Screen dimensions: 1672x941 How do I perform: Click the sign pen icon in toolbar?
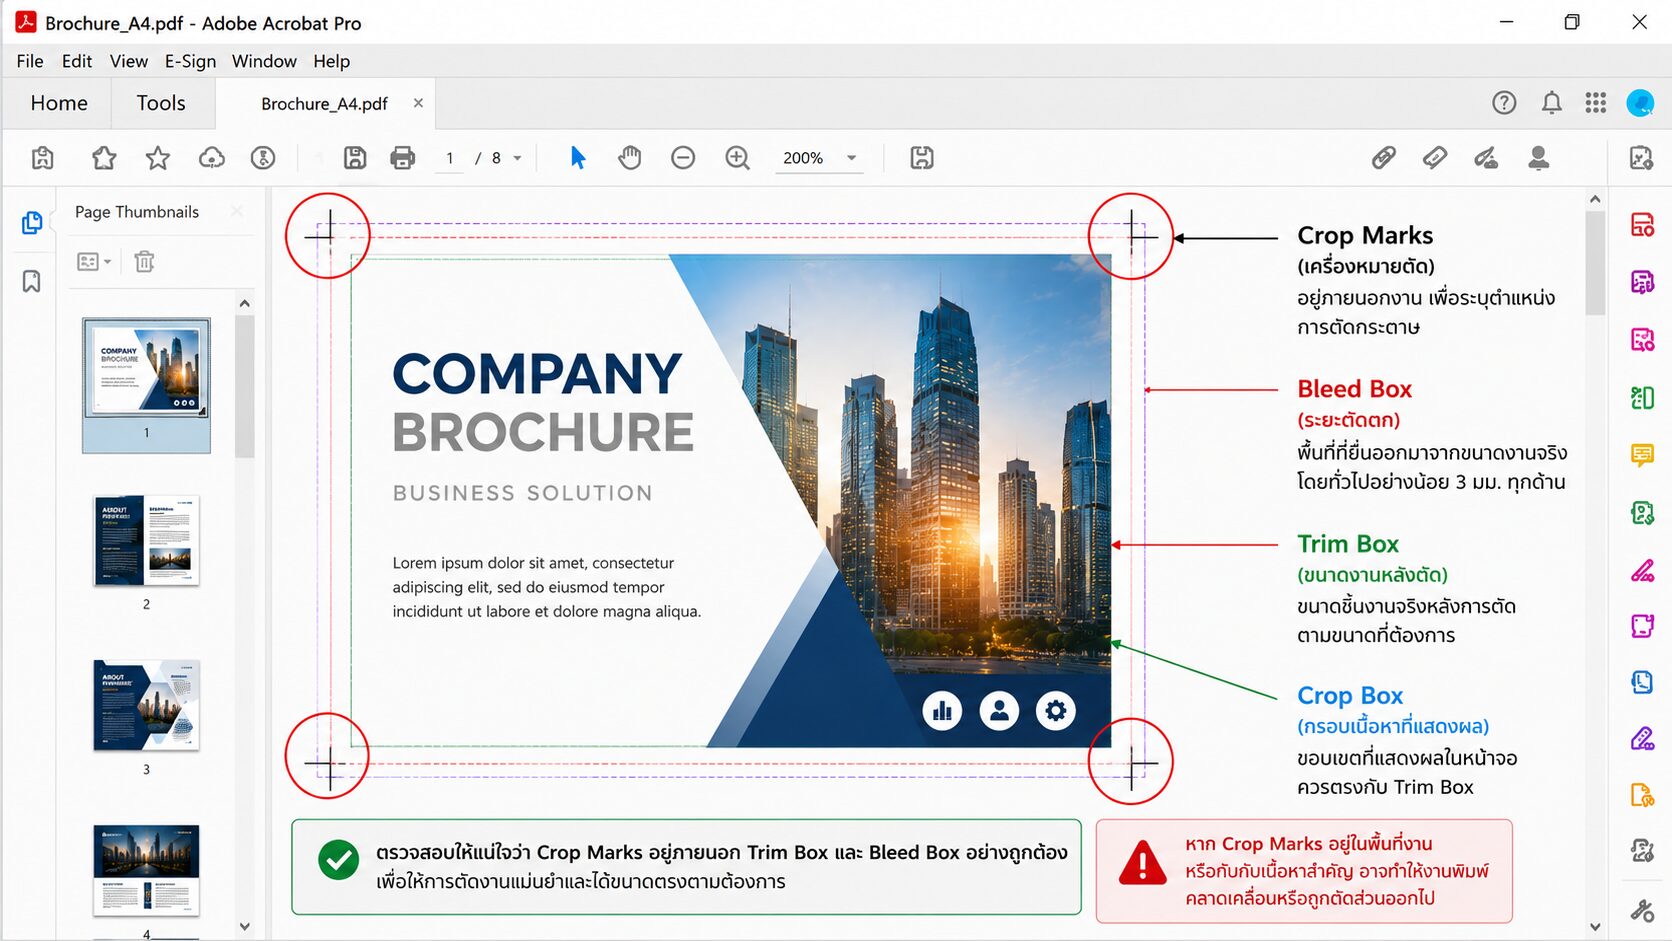click(1486, 158)
